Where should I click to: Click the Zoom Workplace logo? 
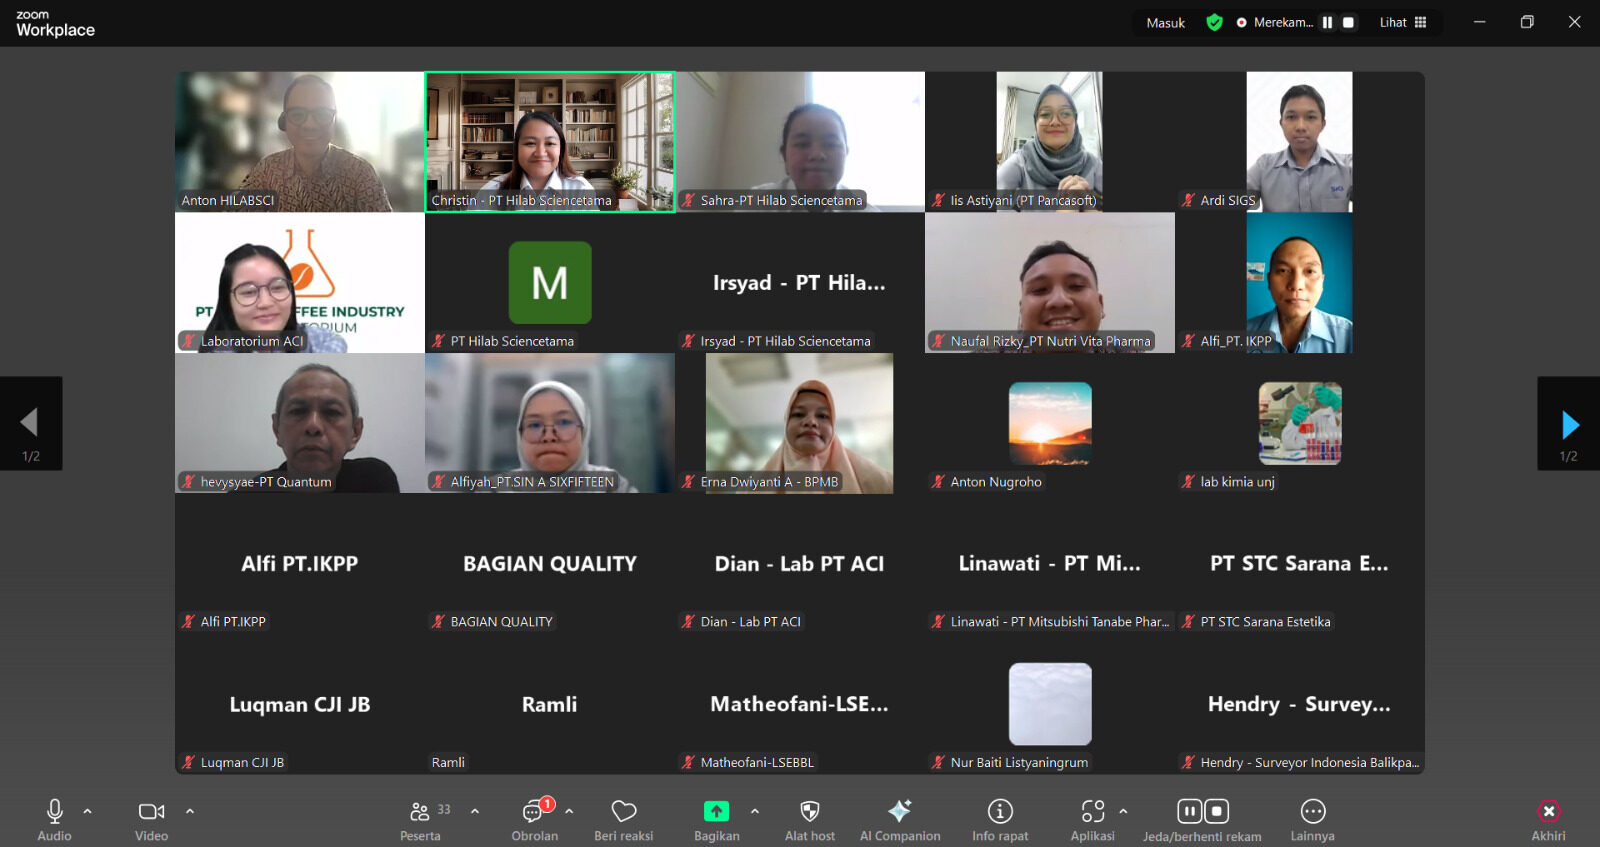55,23
